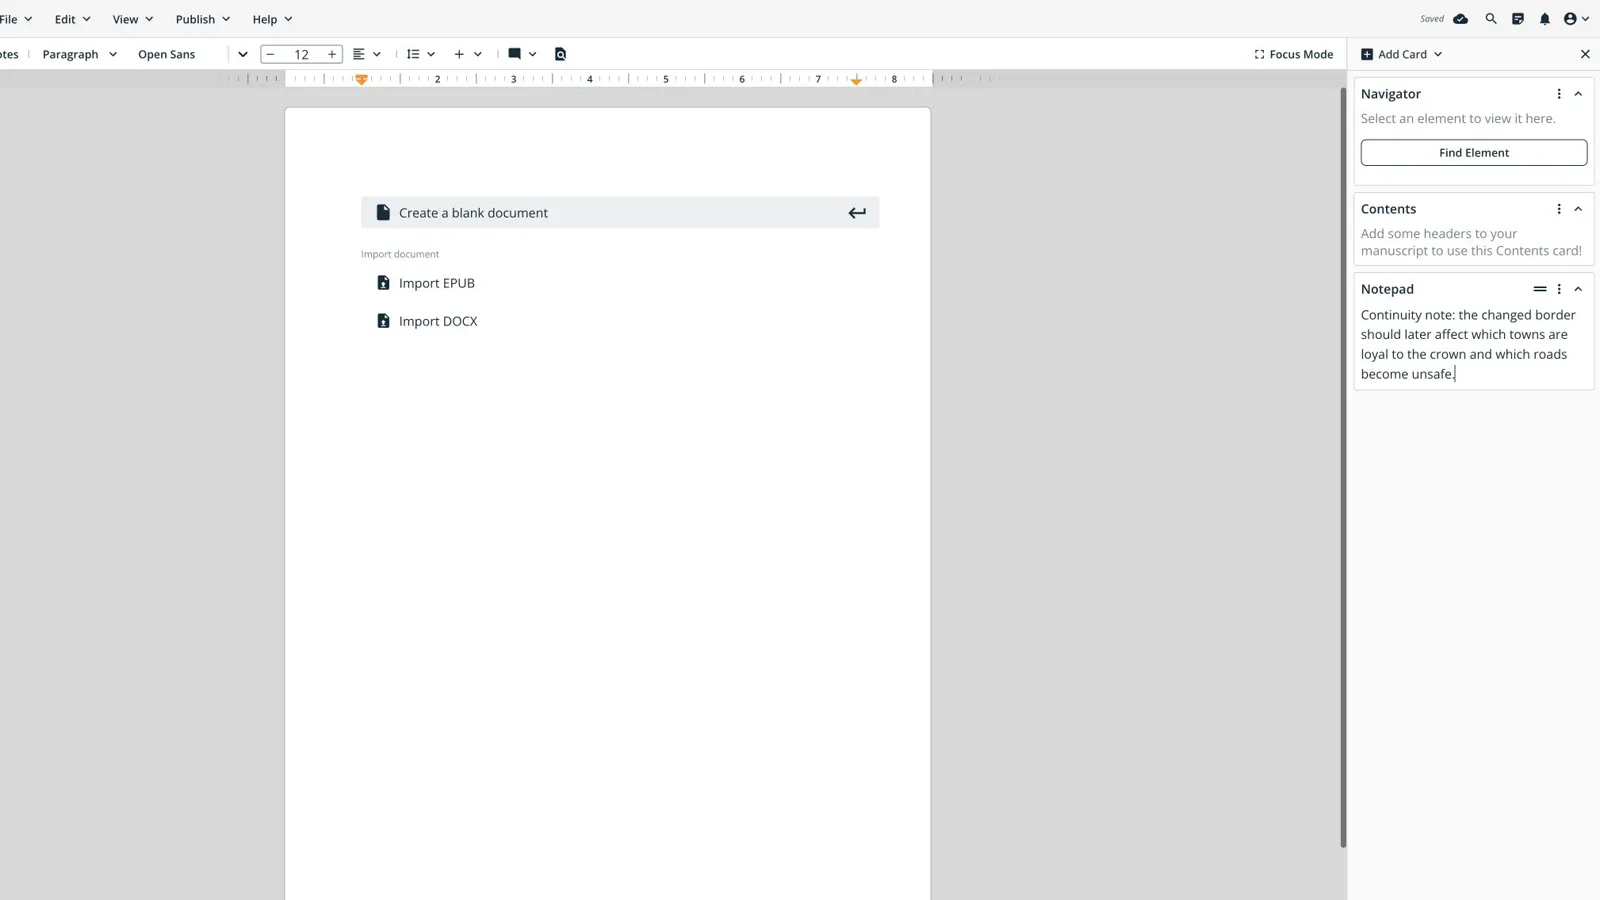Collapse the Notepad card

1578,289
